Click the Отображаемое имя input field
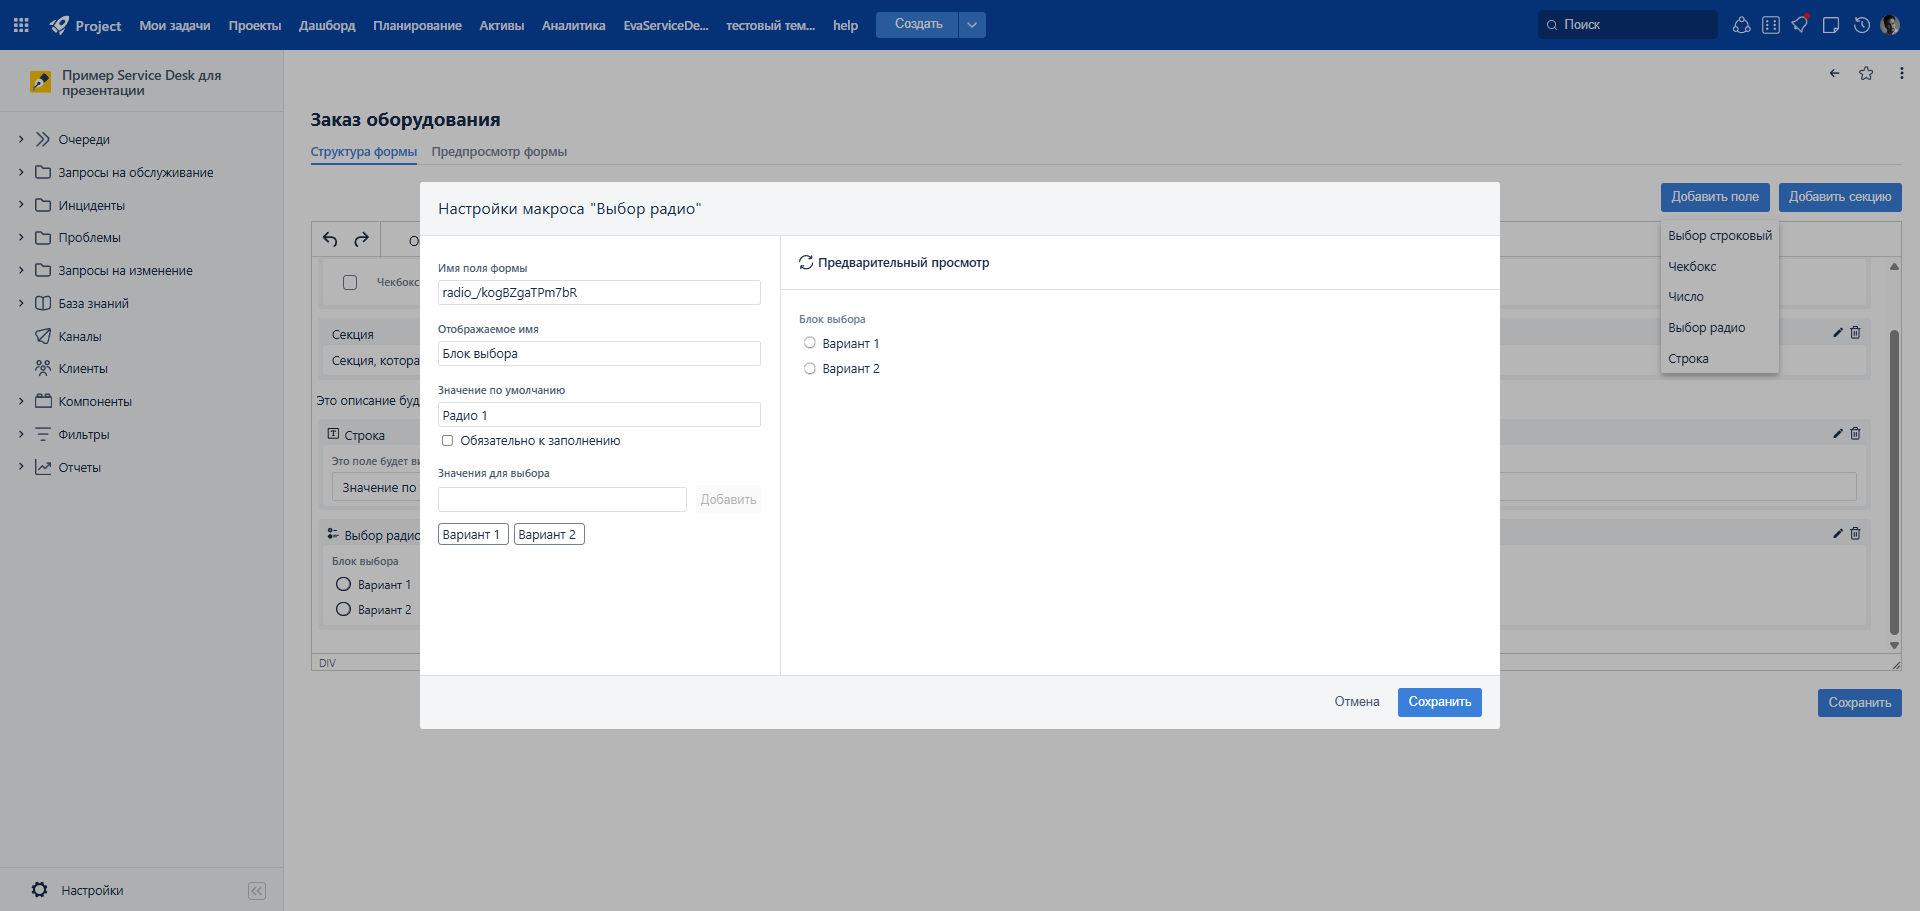The height and width of the screenshot is (911, 1920). tap(599, 354)
